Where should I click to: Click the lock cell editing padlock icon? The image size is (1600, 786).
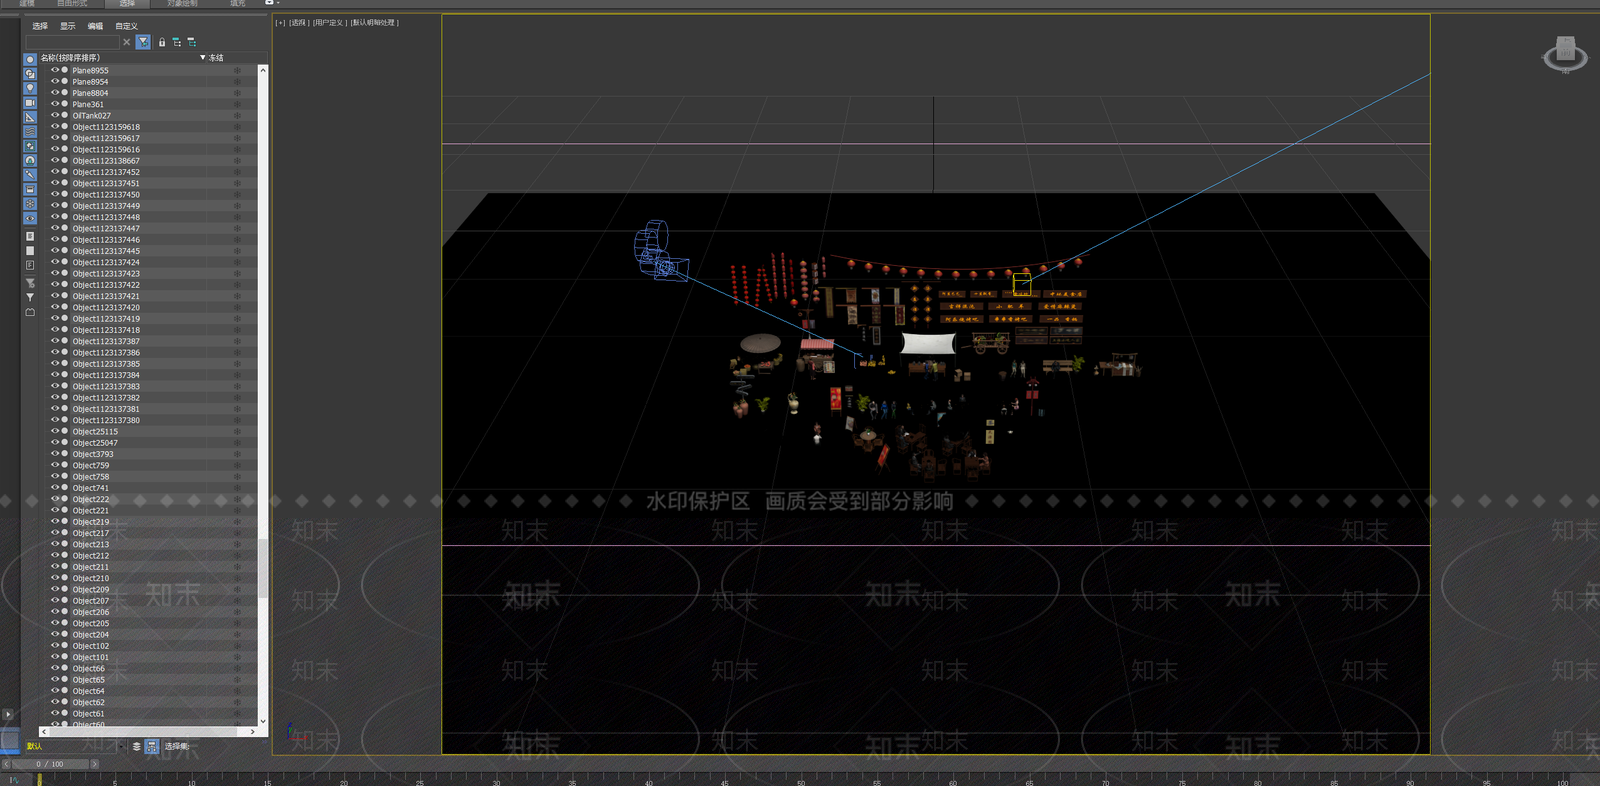tap(161, 42)
